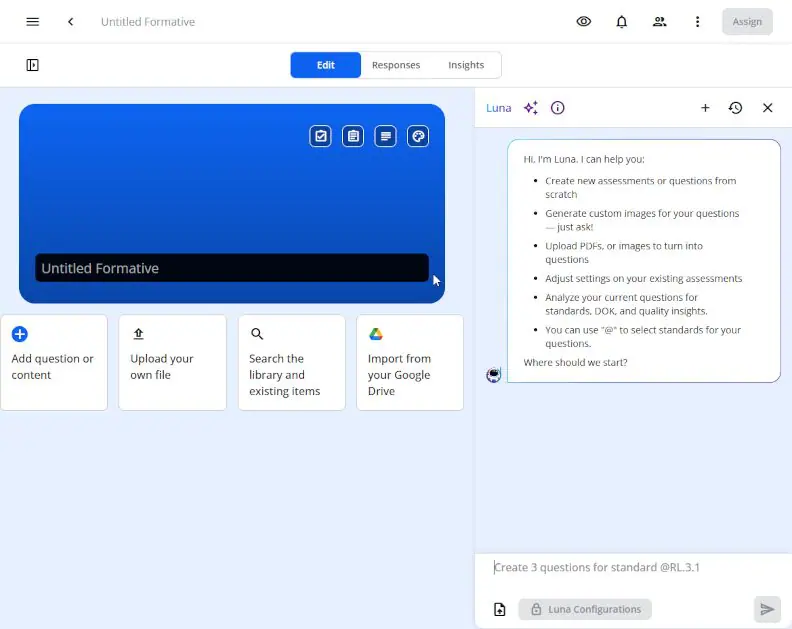The image size is (792, 629).
Task: Go back using the back arrow
Action: 71,22
